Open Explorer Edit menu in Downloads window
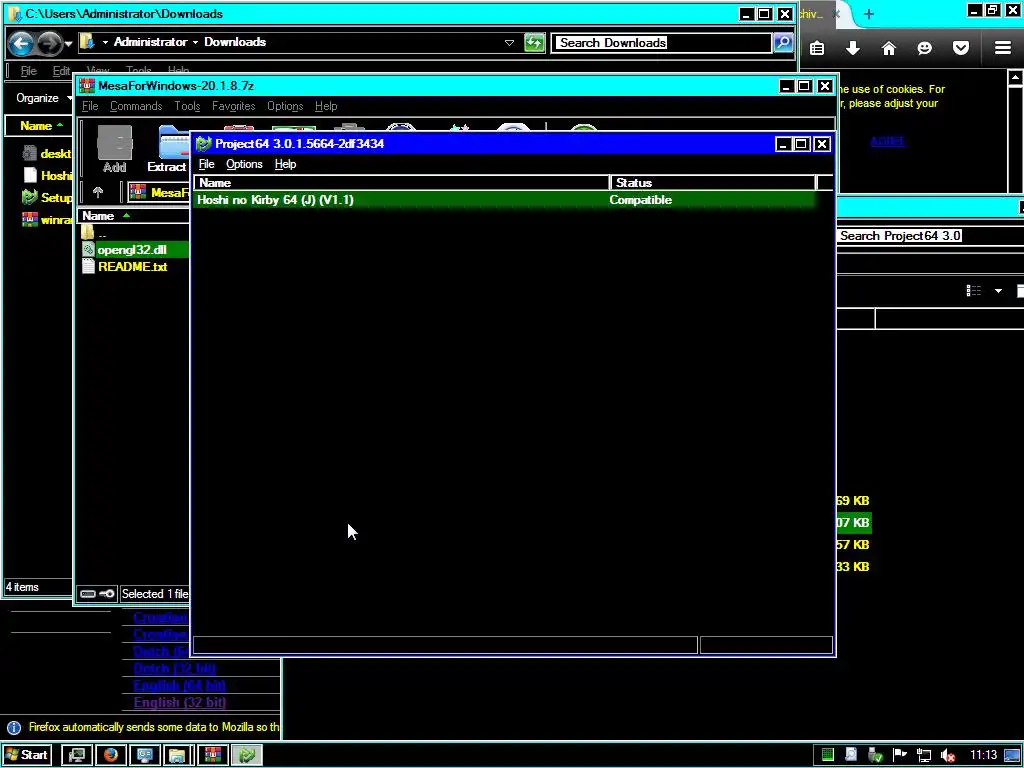The height and width of the screenshot is (768, 1024). click(61, 71)
